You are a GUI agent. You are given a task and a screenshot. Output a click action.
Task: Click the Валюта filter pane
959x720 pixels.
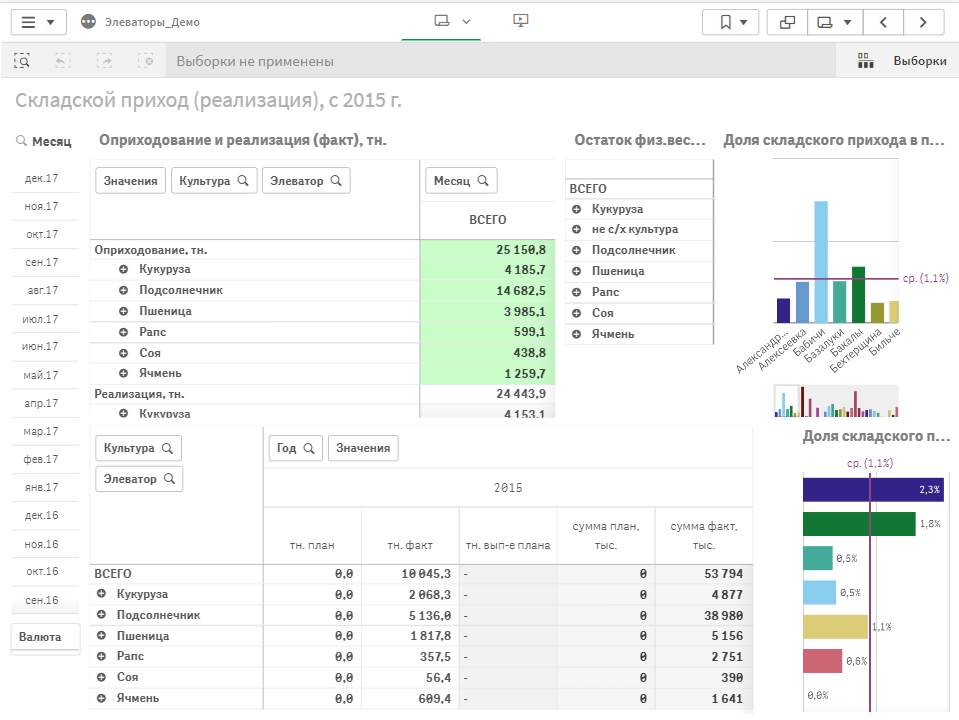pos(45,637)
